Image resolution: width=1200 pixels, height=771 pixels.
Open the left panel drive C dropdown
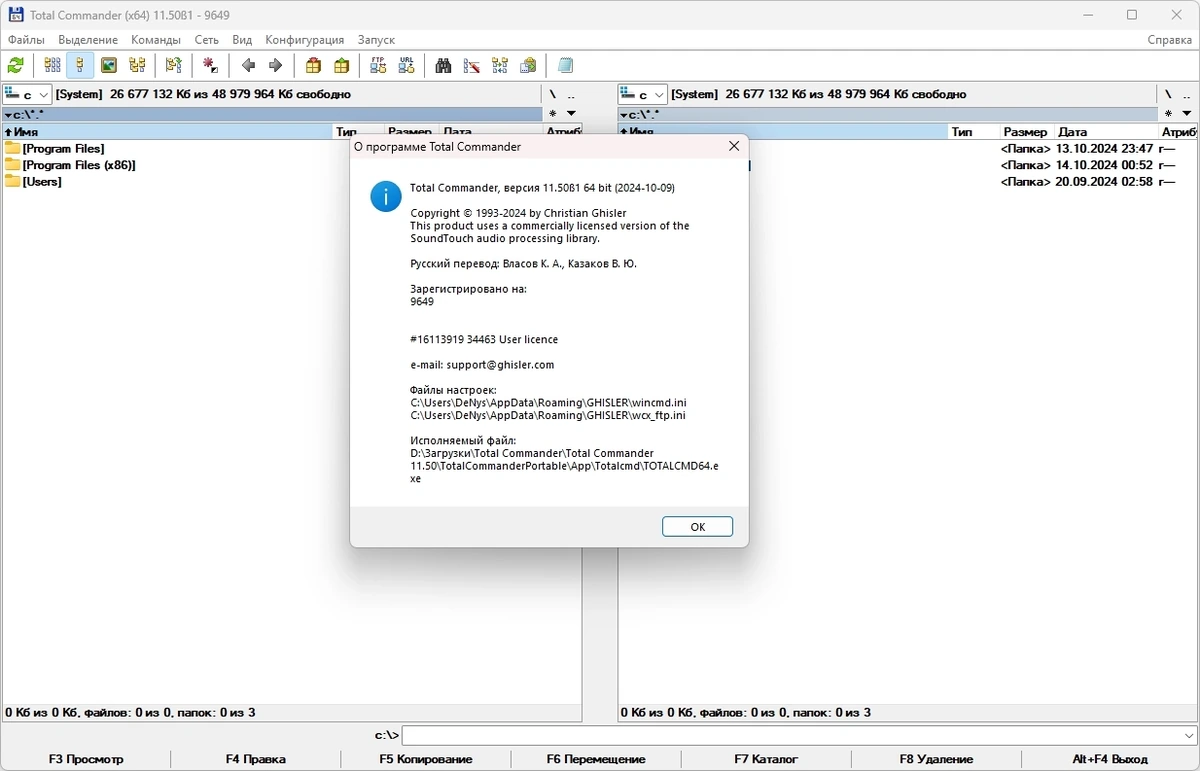27,94
